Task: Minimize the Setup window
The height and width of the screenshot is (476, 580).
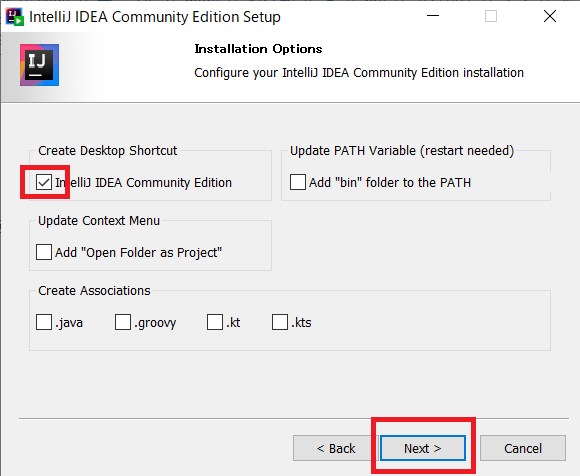Action: 433,16
